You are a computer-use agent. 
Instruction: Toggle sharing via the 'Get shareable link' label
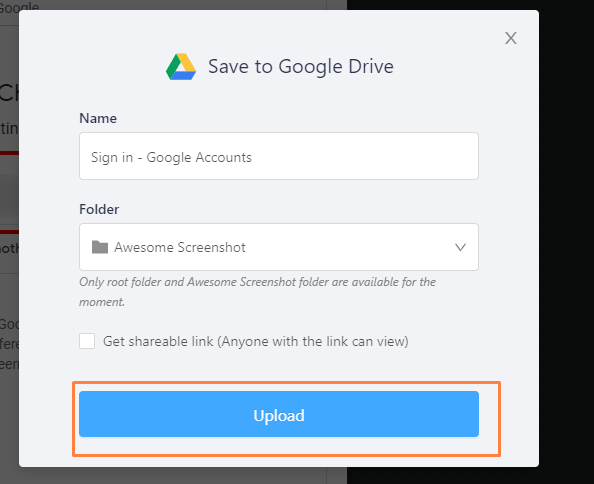[x=158, y=341]
